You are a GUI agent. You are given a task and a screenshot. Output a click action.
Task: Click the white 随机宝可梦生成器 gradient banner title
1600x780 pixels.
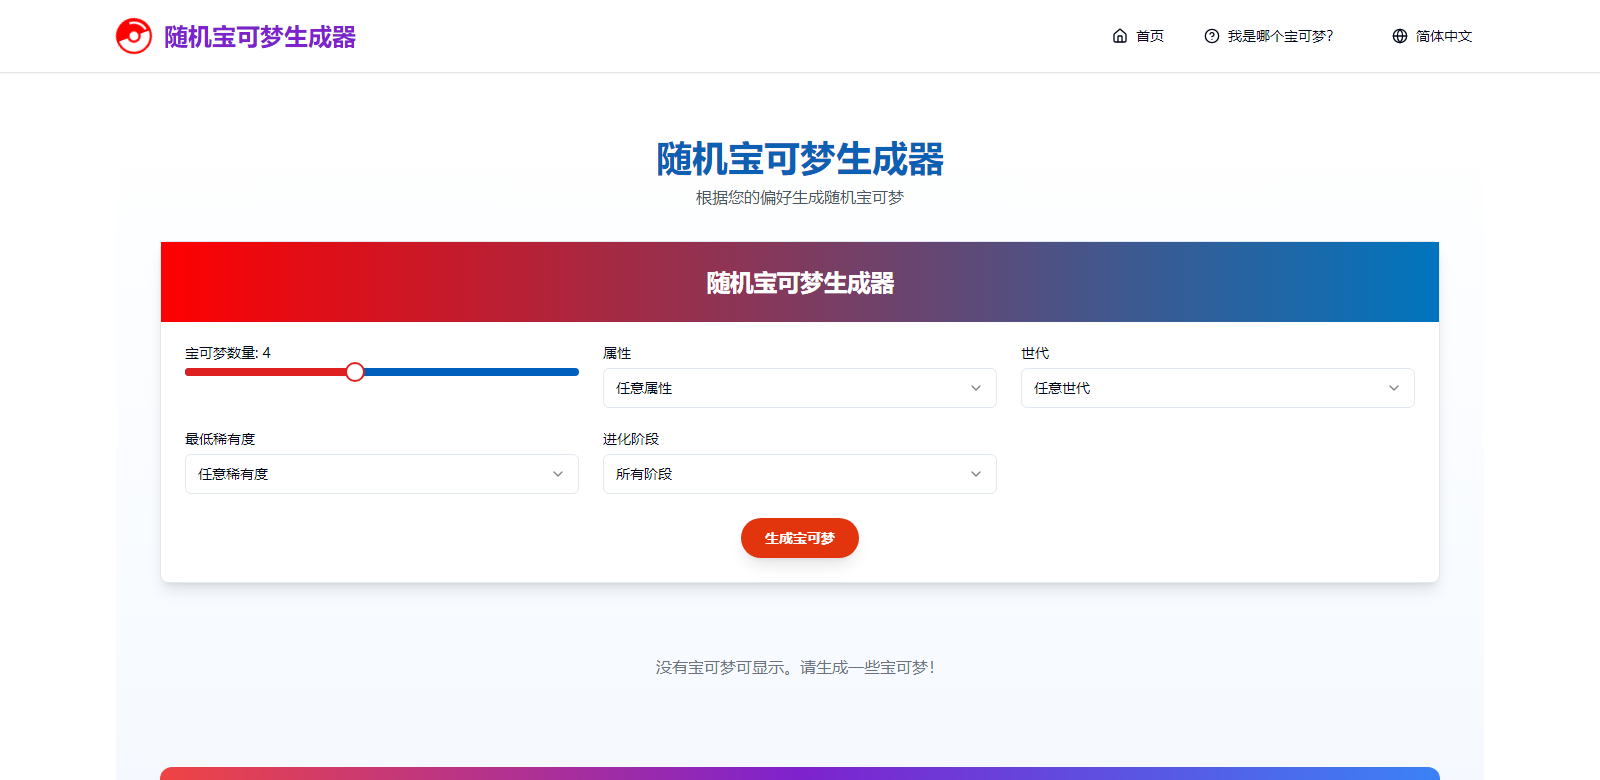tap(800, 283)
